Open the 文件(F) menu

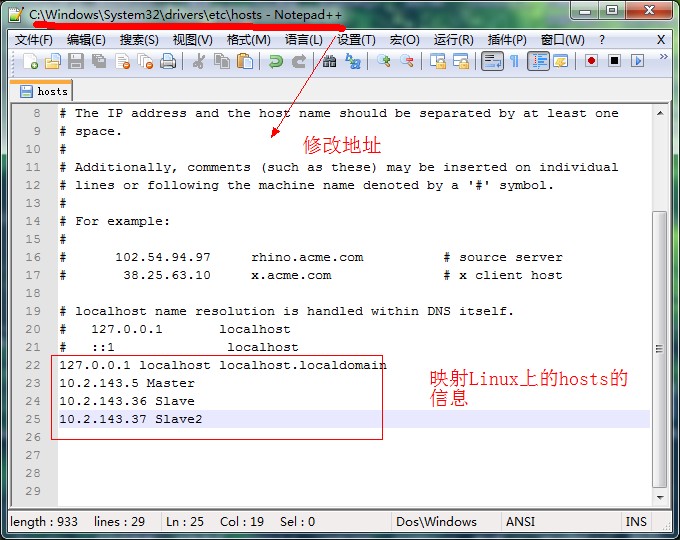tap(33, 40)
